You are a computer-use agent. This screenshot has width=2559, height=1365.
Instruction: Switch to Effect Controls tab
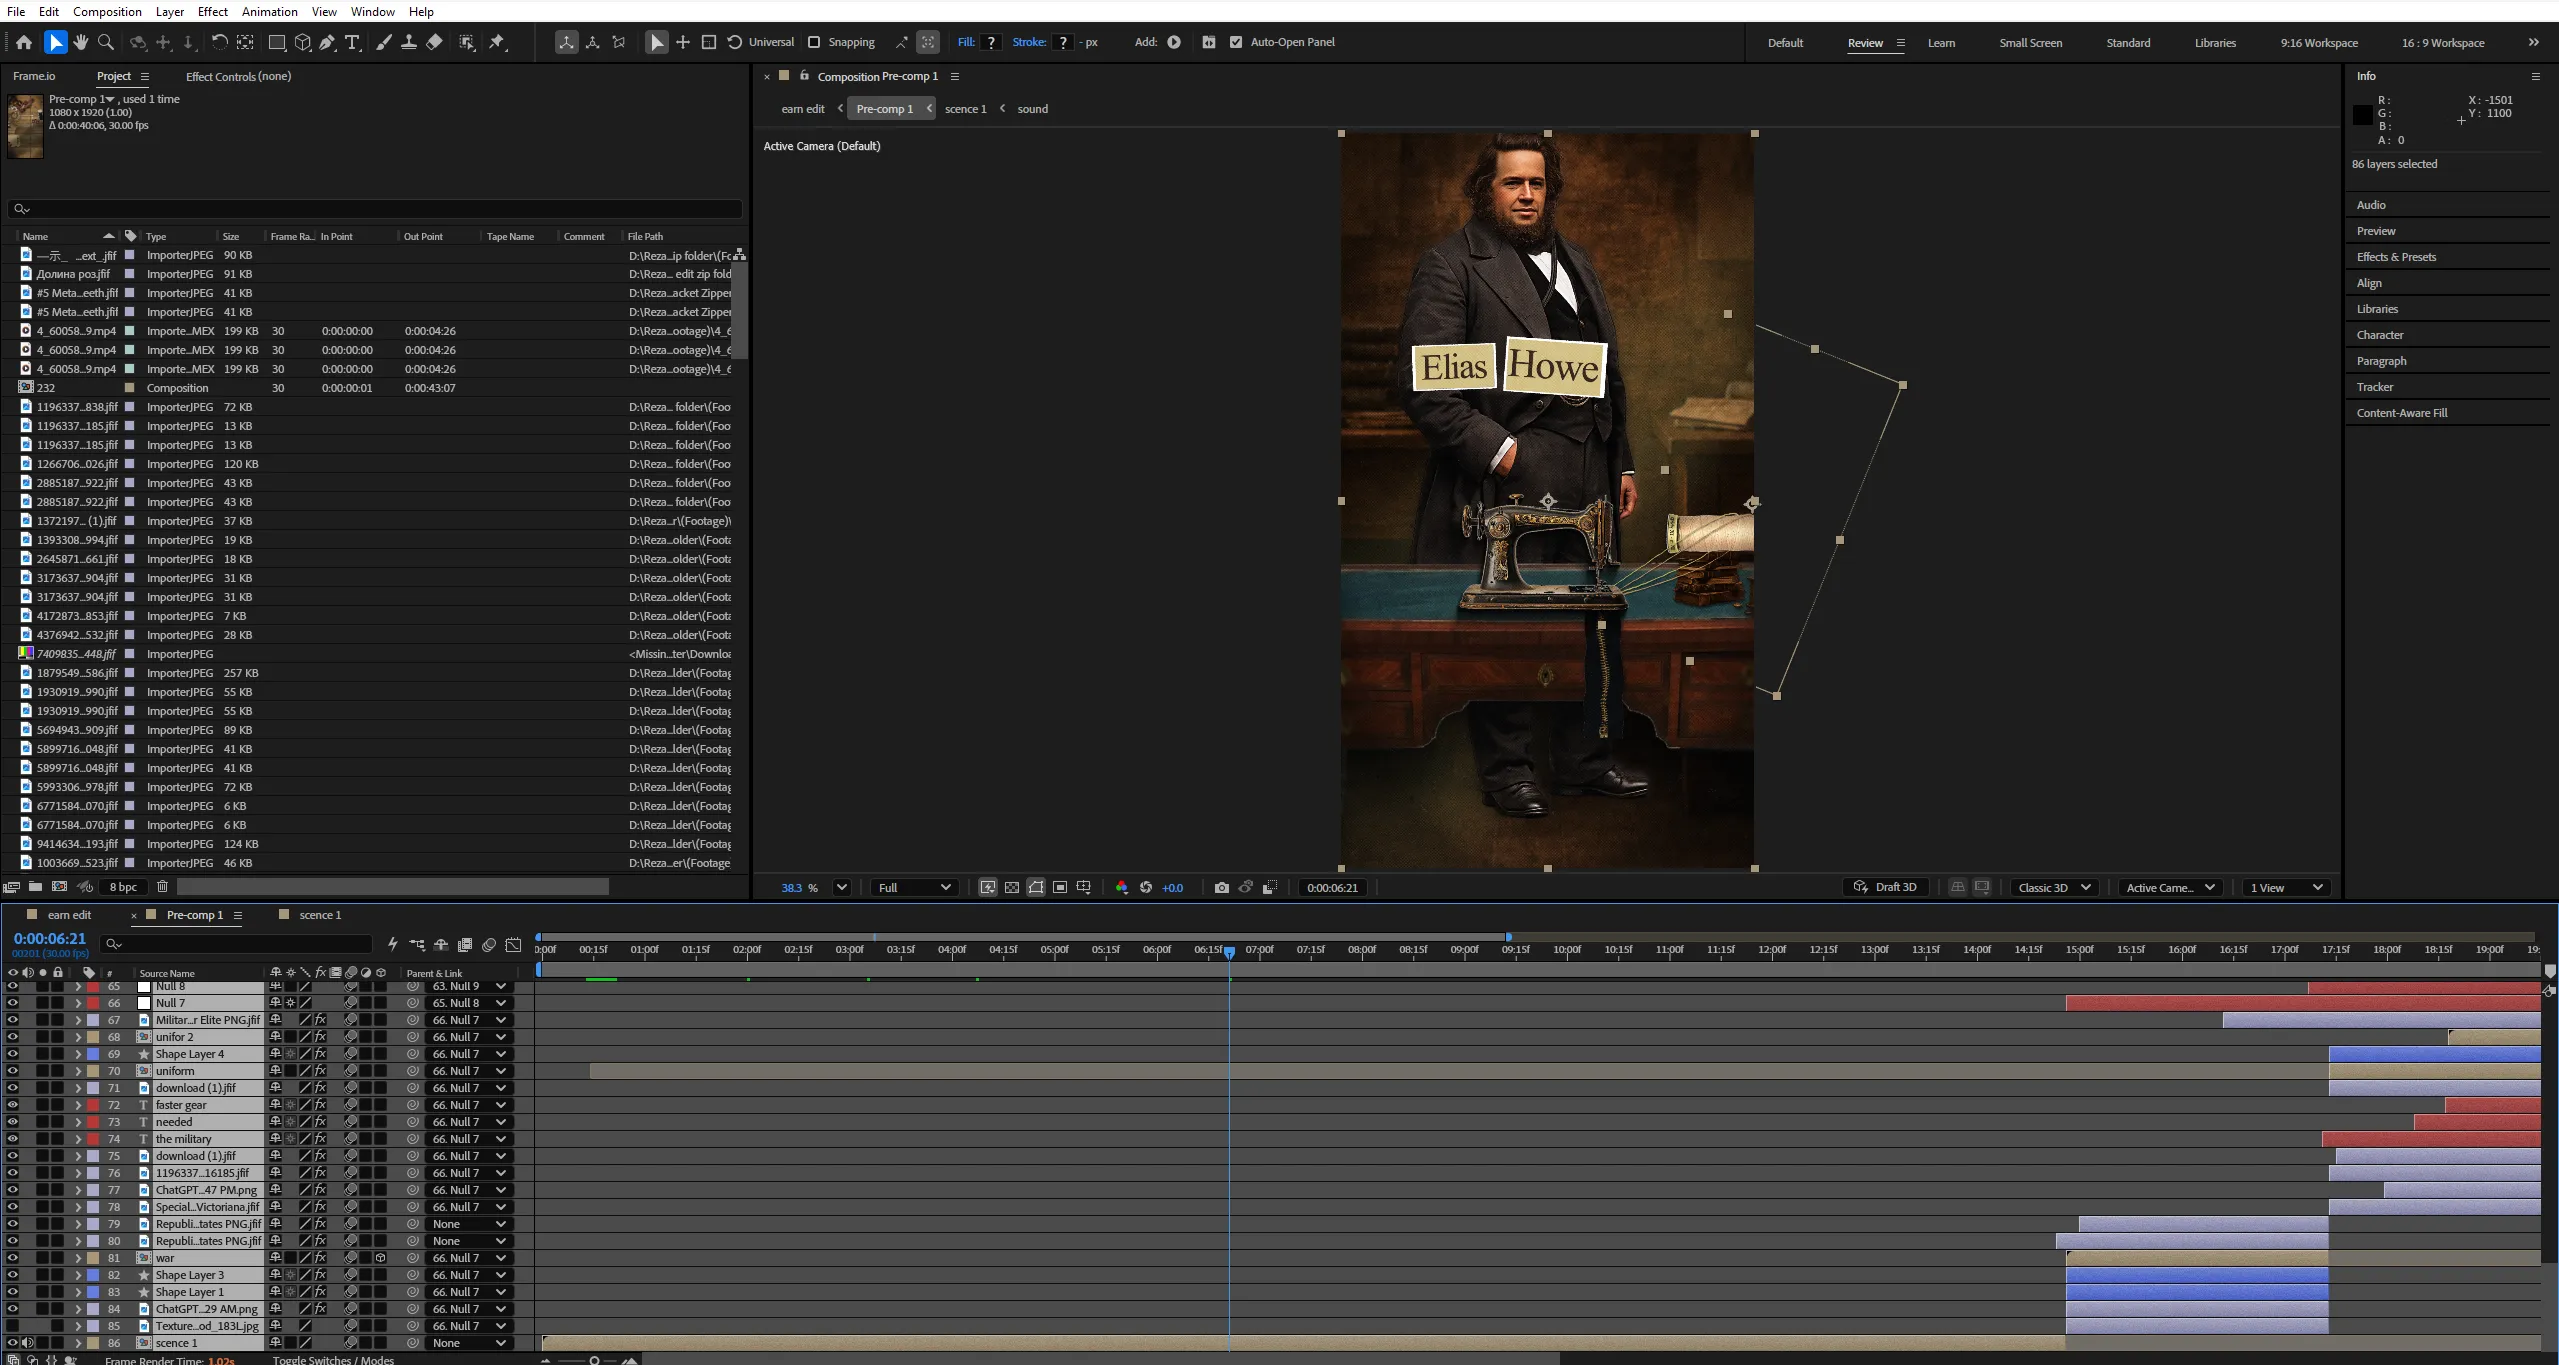(x=238, y=76)
